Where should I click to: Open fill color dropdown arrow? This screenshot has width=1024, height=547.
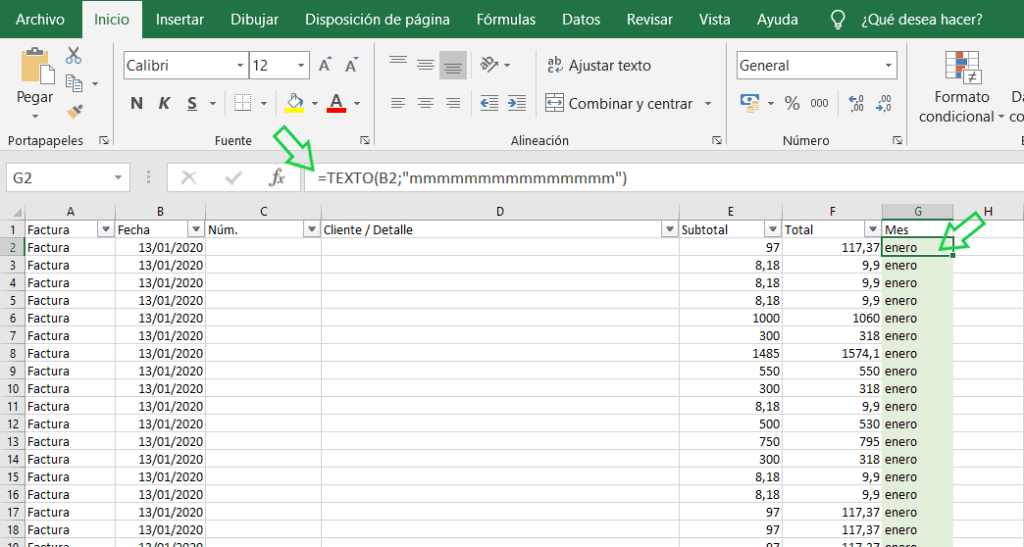pos(314,103)
